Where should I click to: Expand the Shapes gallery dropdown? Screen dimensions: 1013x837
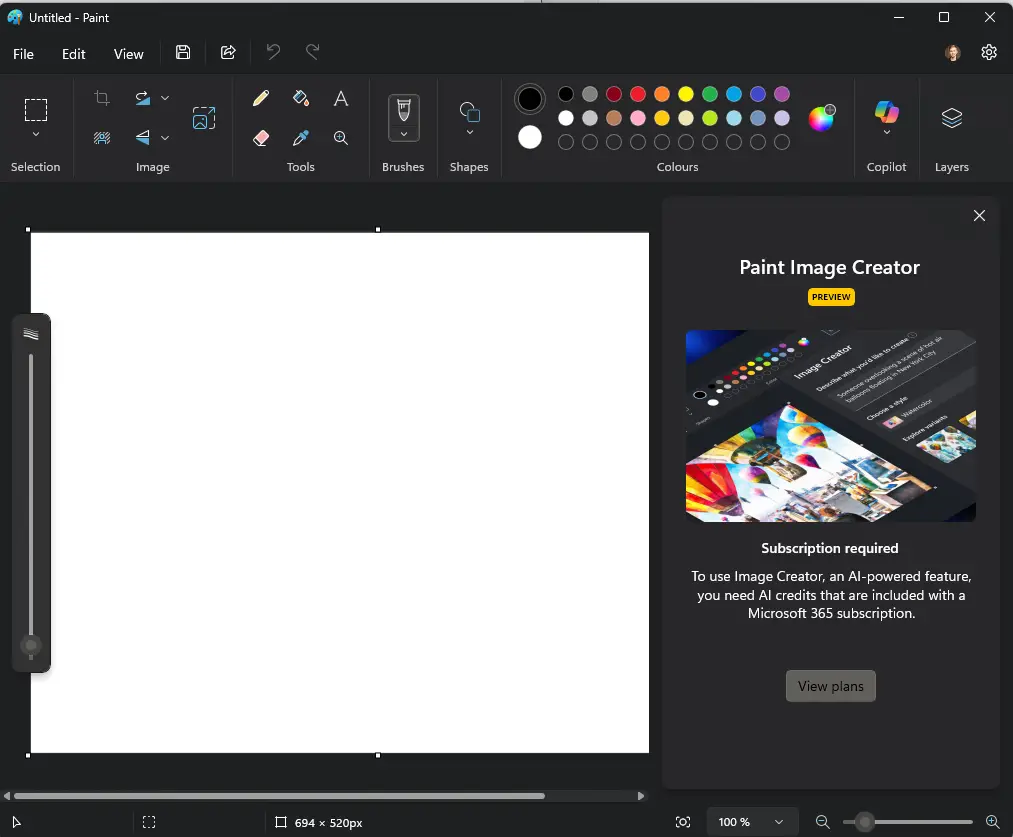[x=469, y=132]
